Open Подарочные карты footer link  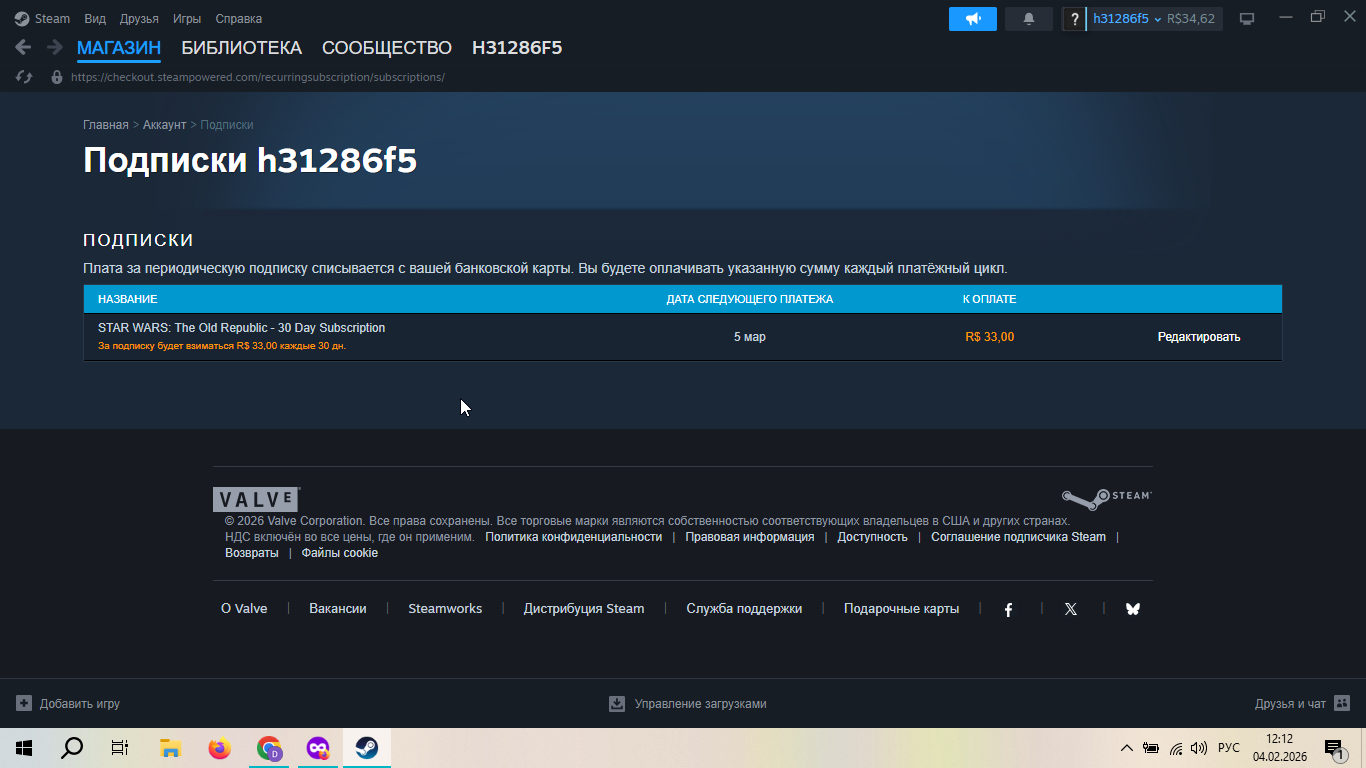click(901, 609)
